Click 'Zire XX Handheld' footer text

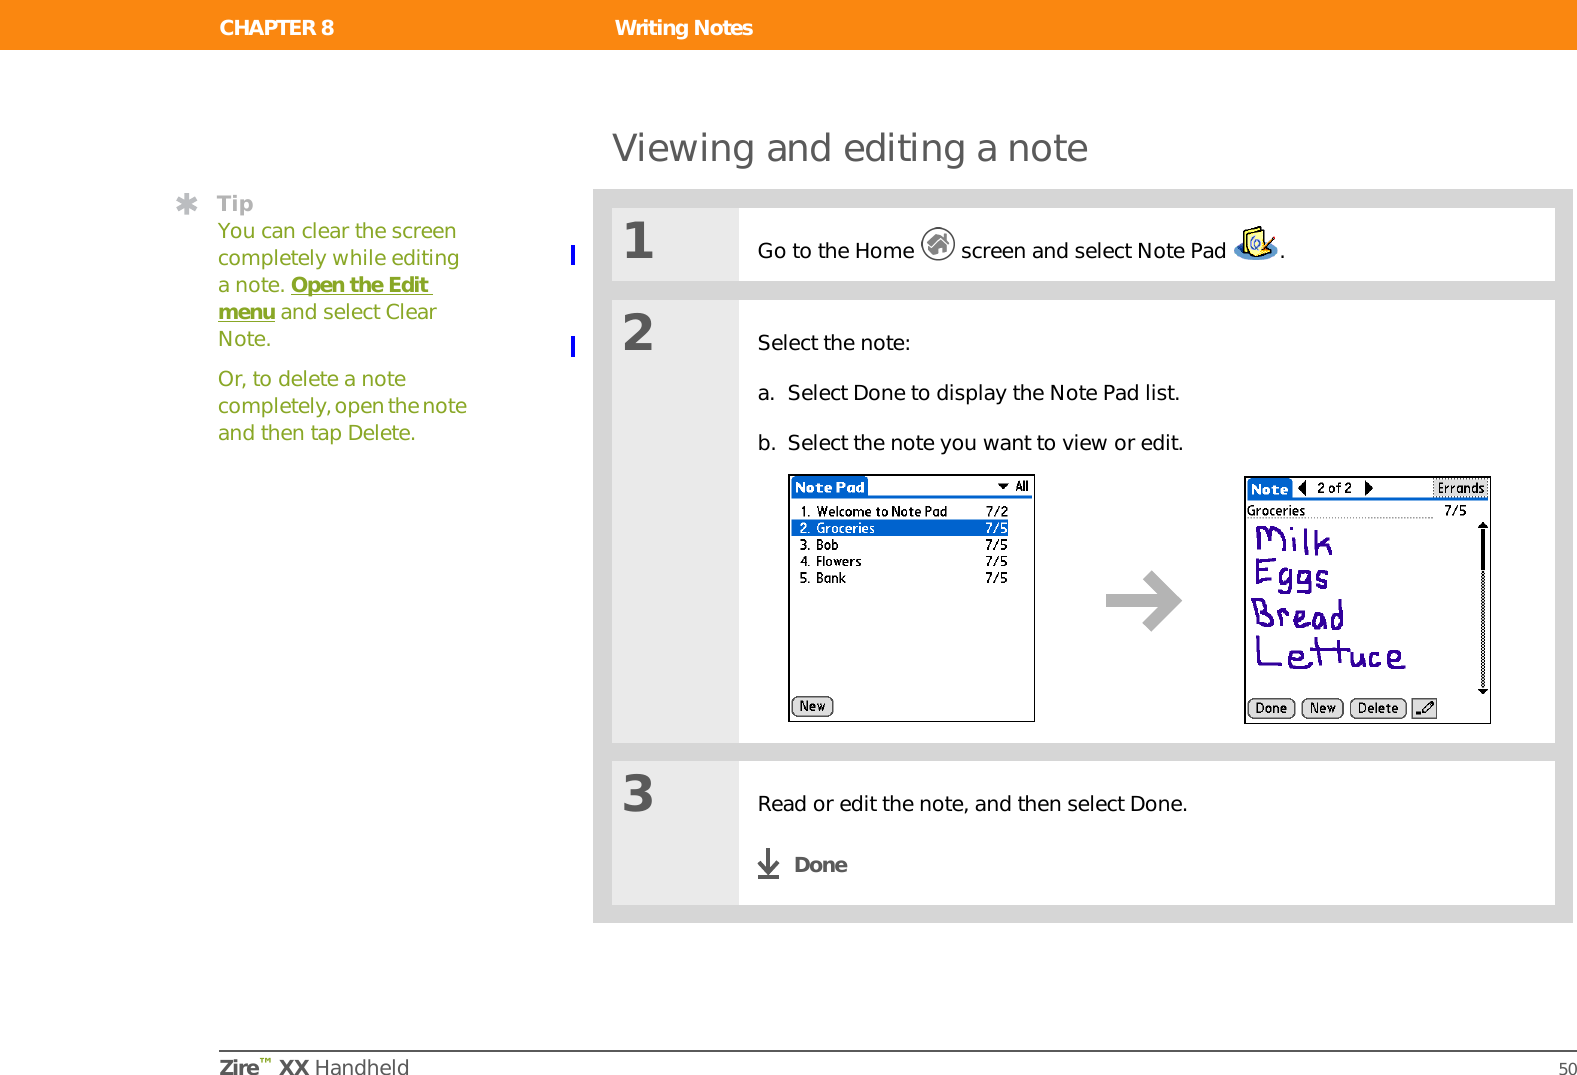(314, 1066)
